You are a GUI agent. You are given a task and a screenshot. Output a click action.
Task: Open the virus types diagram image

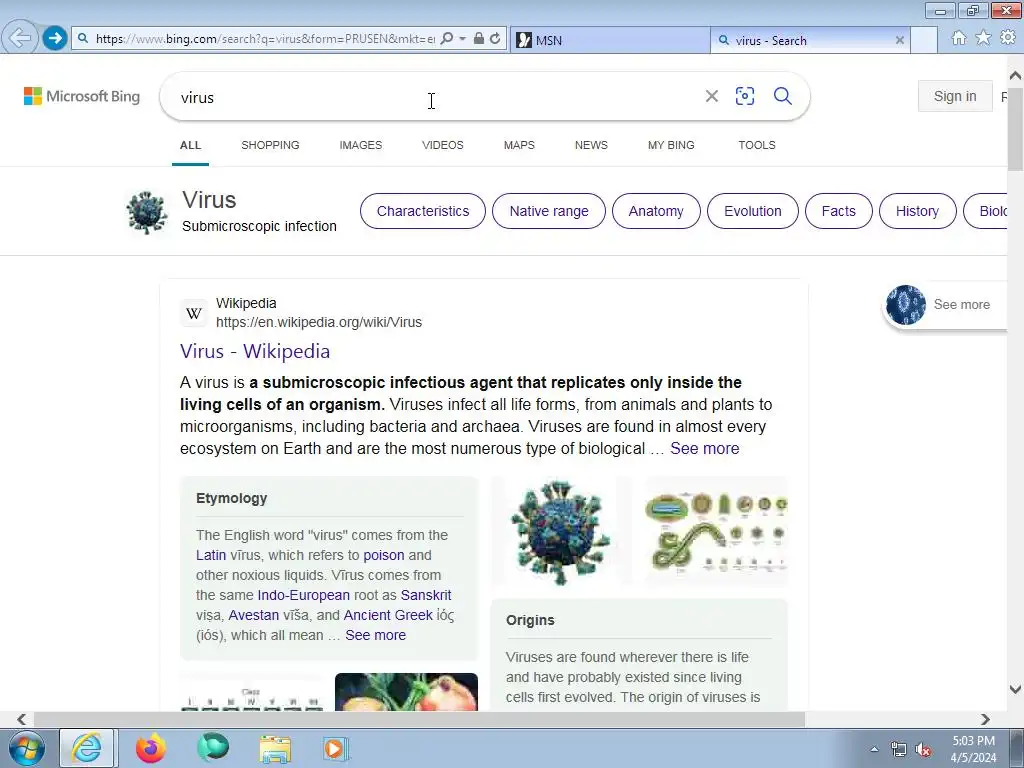(716, 531)
